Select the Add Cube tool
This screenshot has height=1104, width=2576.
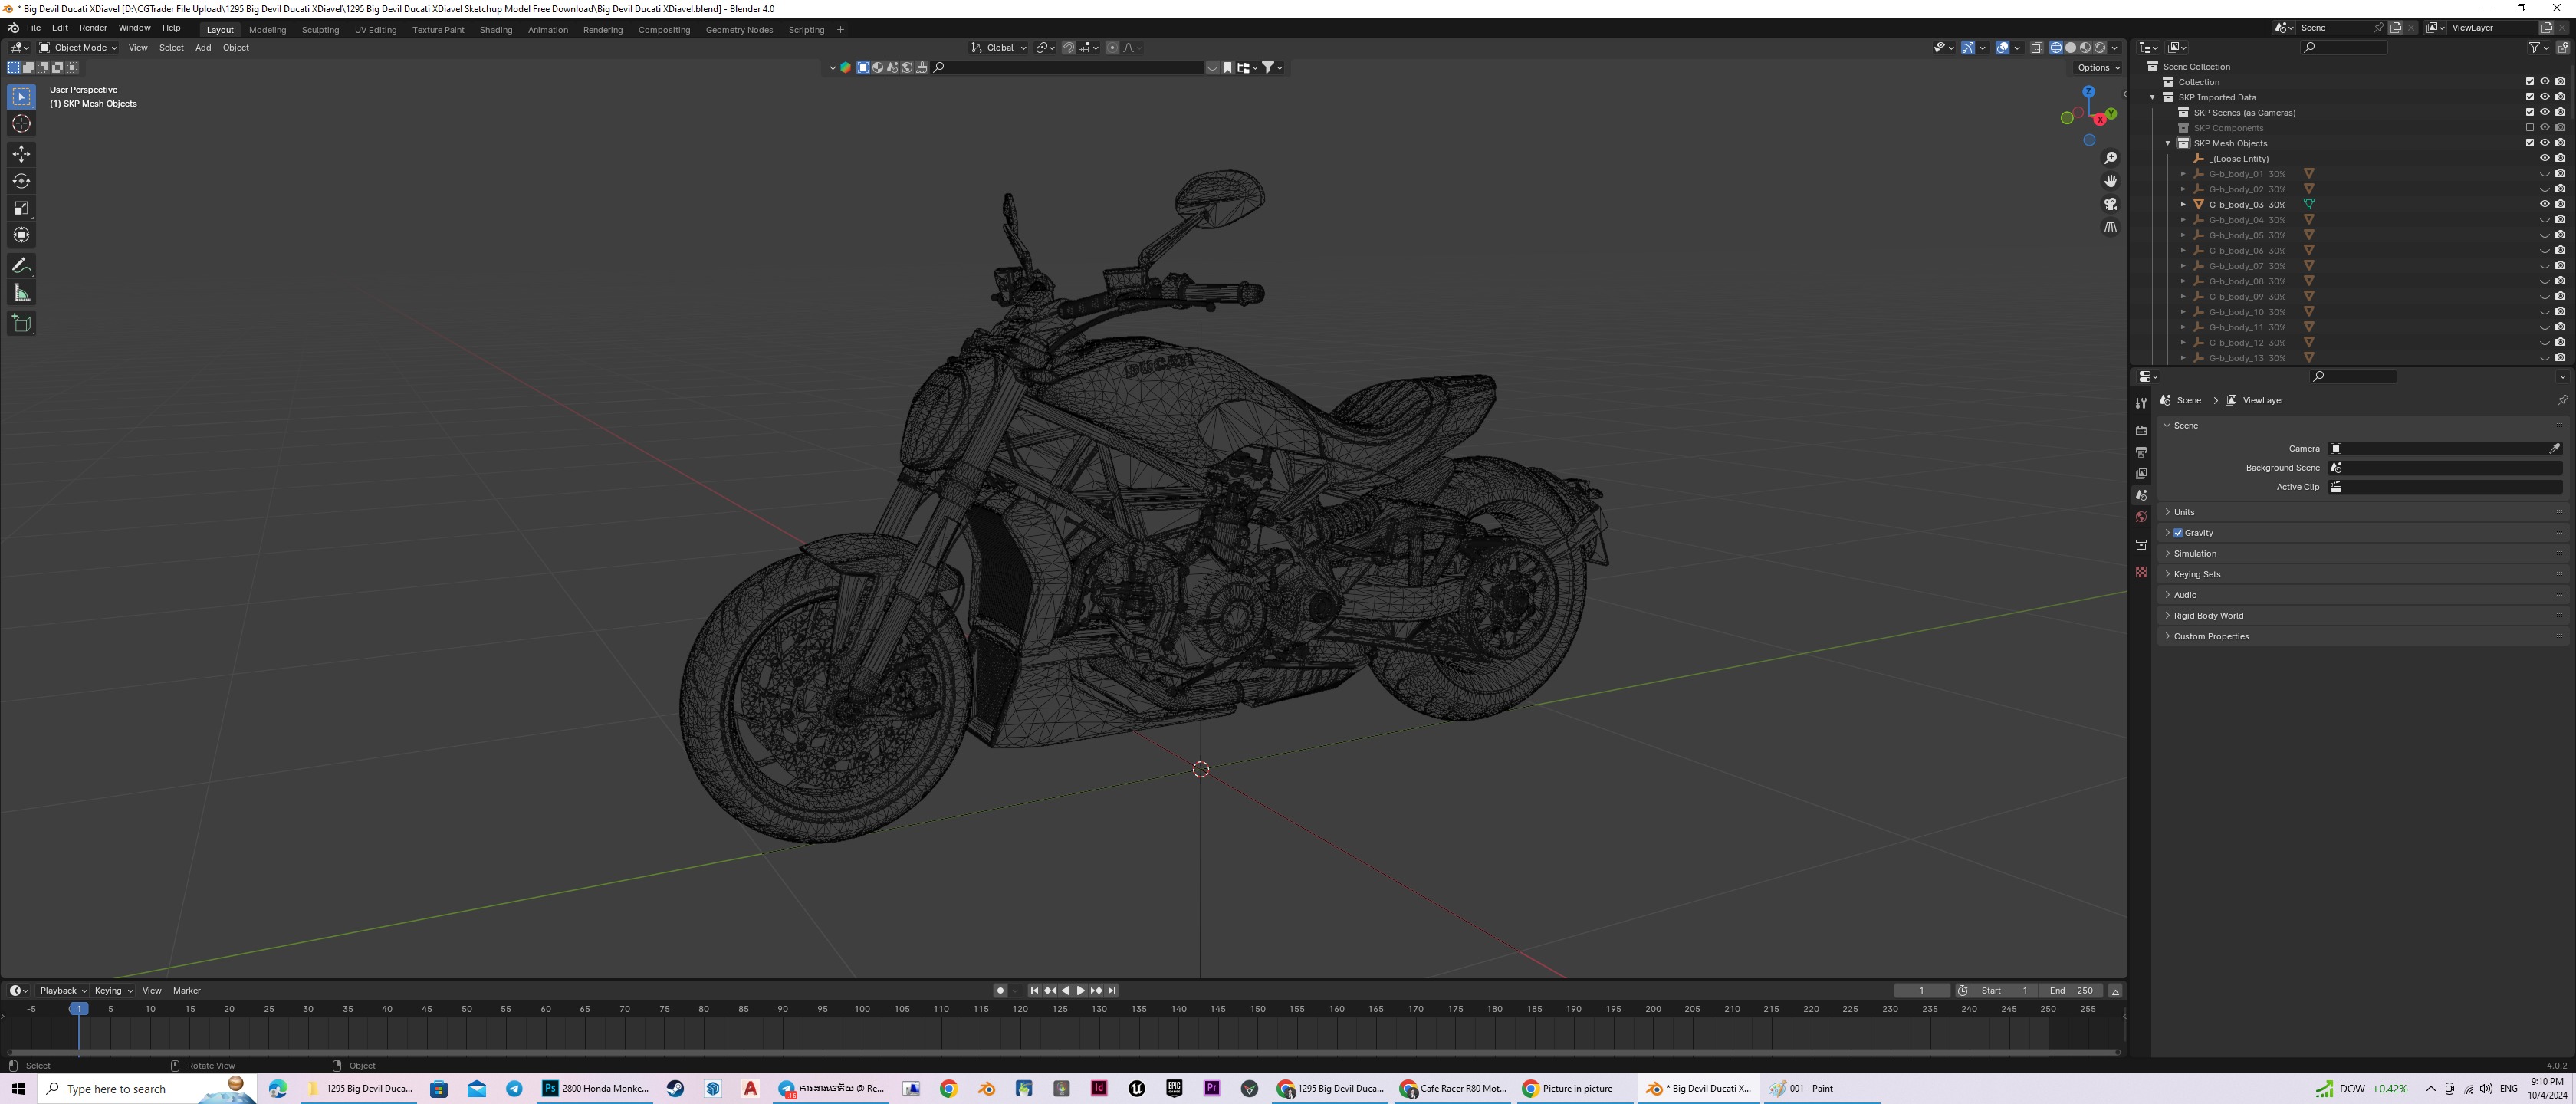[21, 323]
